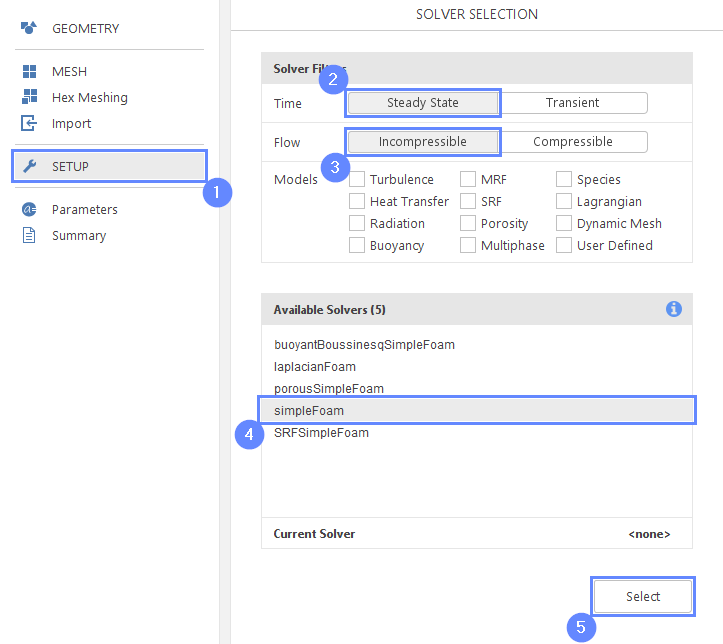Viewport: 723px width, 644px height.
Task: Click the Setup wrench icon
Action: [x=29, y=166]
